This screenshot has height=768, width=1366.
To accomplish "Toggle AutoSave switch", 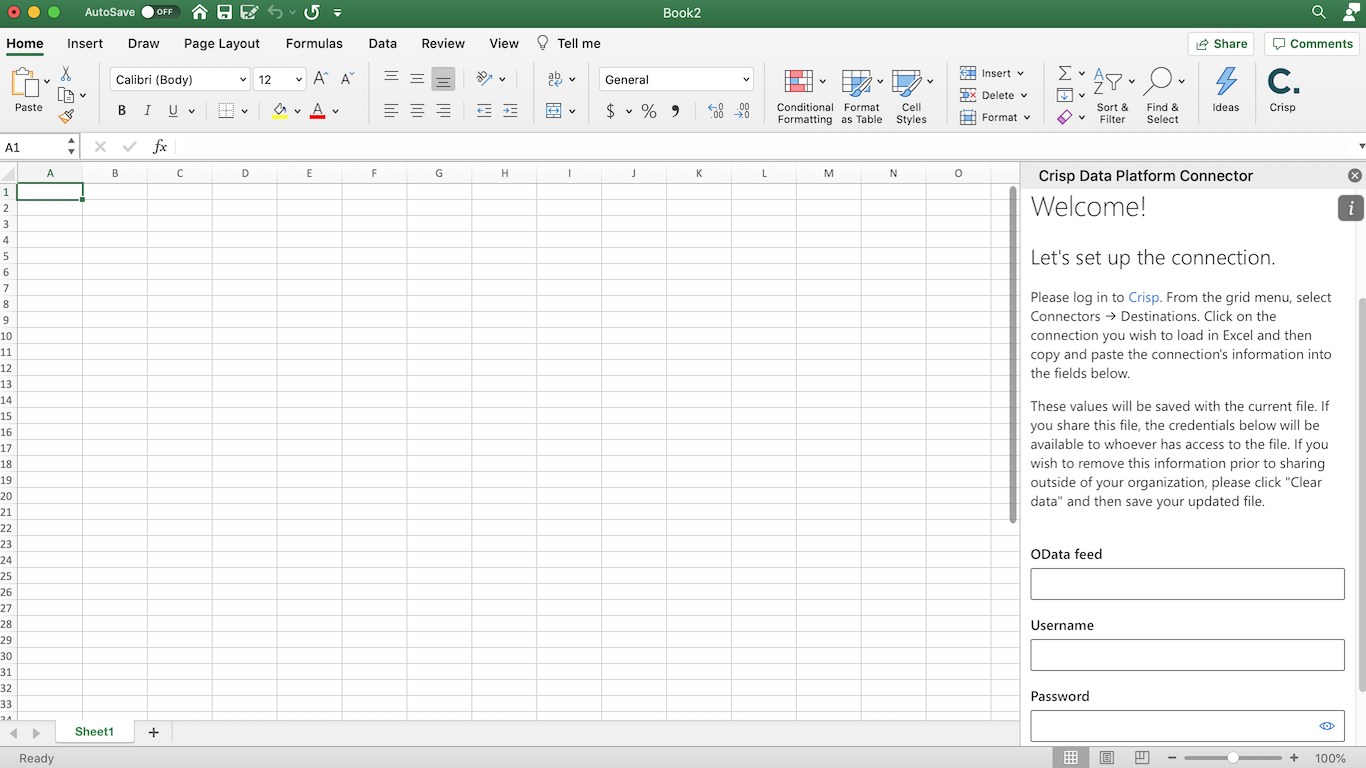I will [159, 12].
